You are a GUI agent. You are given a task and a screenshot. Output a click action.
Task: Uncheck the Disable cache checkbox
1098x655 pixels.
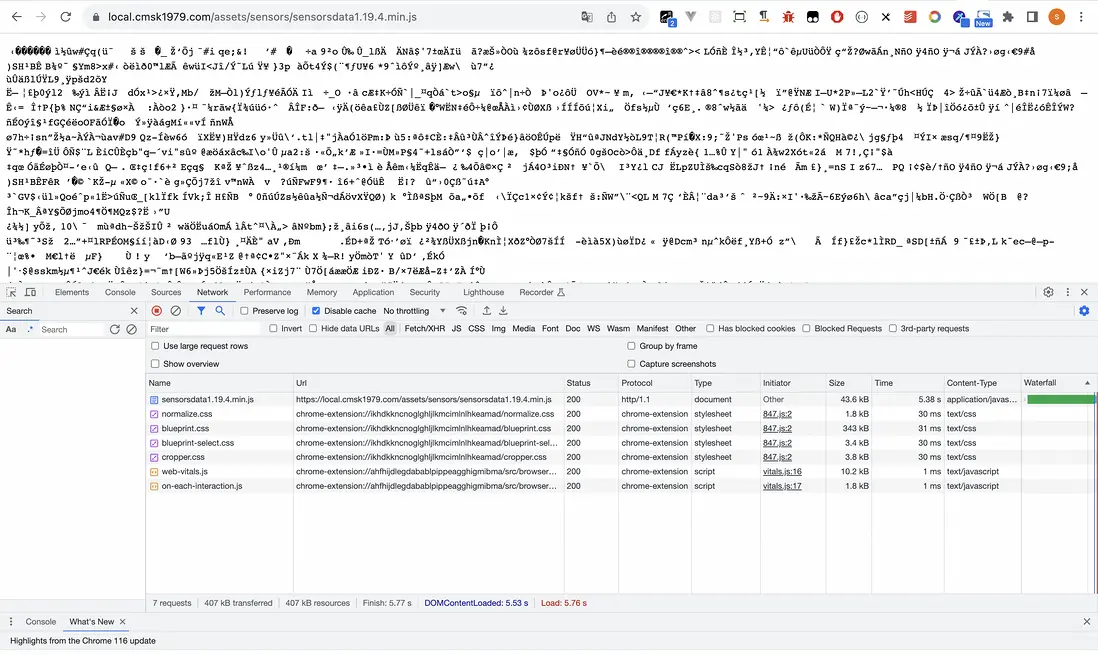pyautogui.click(x=316, y=310)
